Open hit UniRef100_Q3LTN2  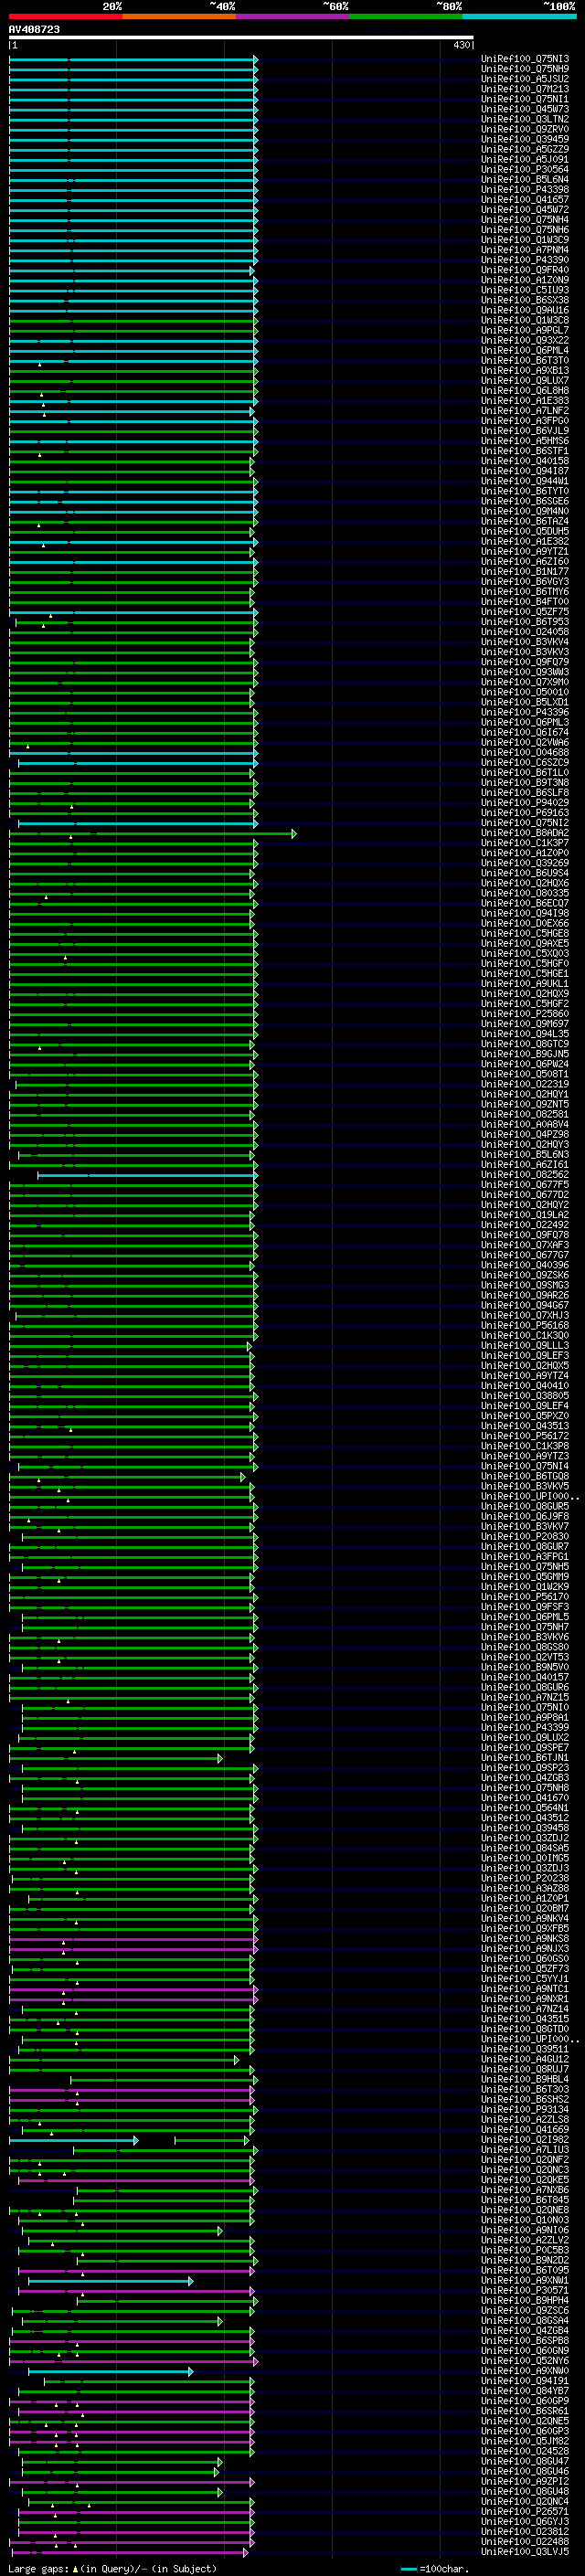(x=525, y=119)
